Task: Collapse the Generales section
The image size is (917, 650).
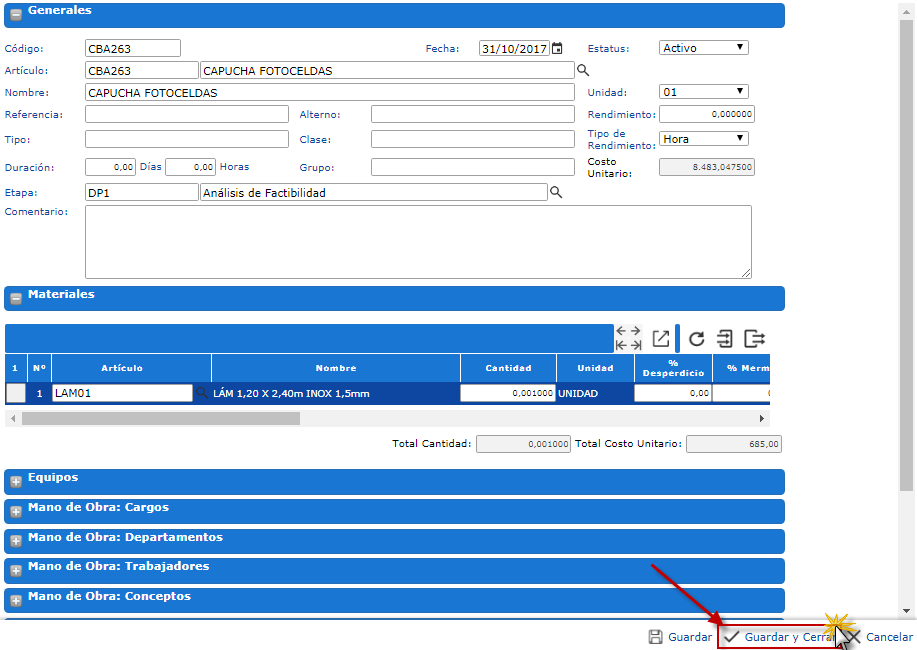Action: tap(16, 15)
